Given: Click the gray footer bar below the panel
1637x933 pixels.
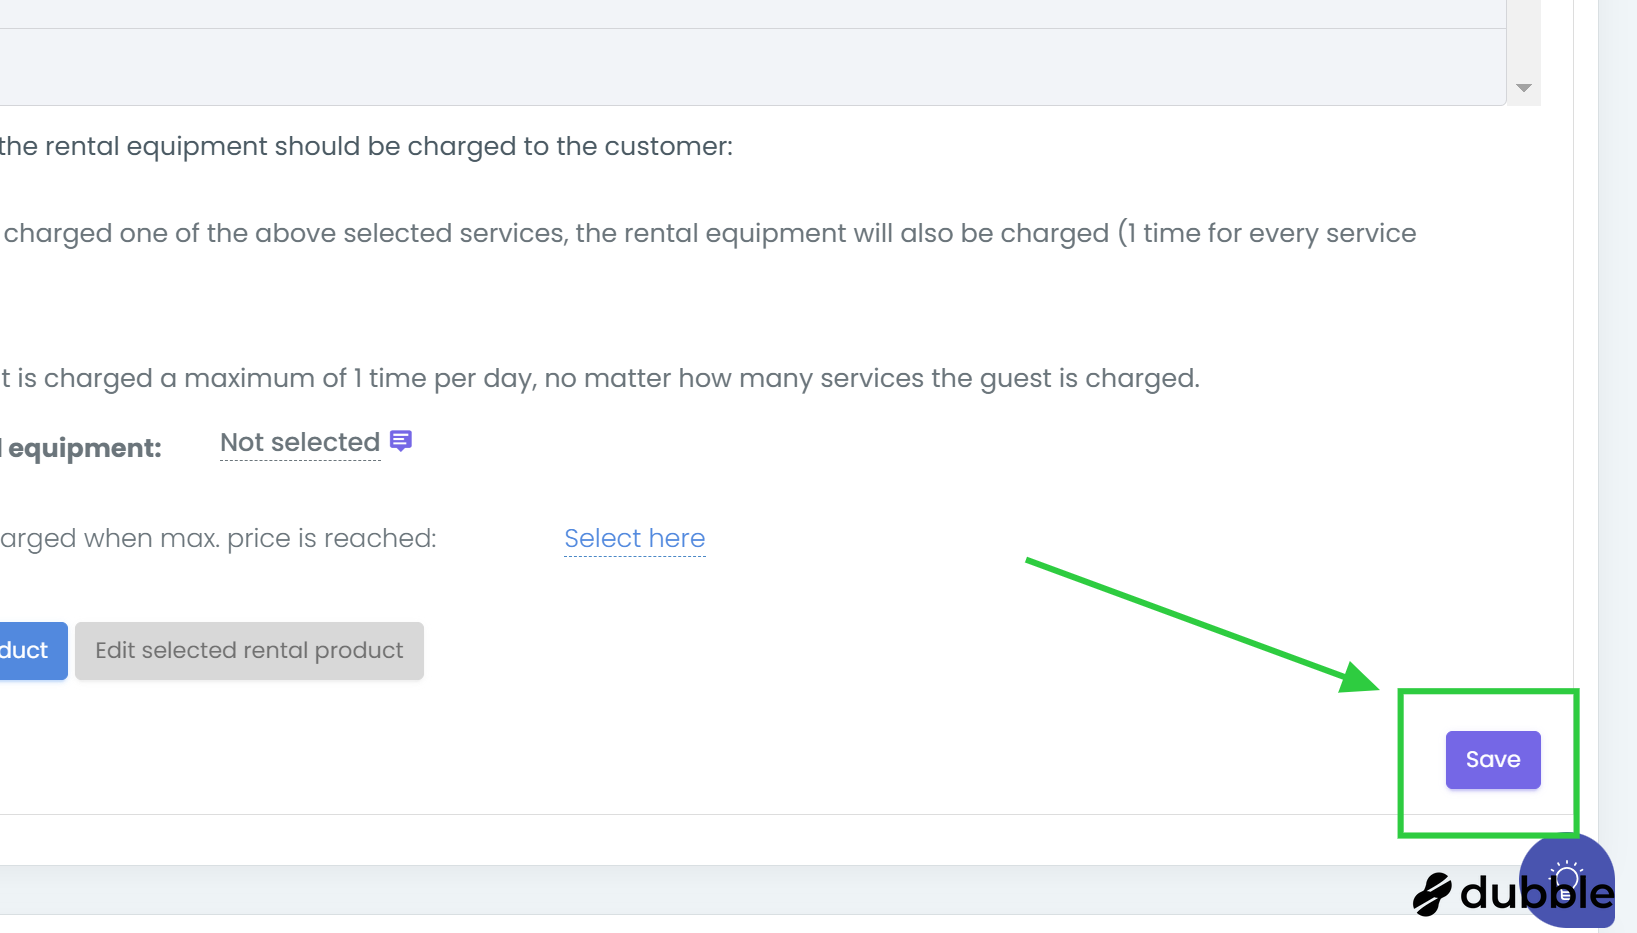Looking at the screenshot, I should pos(700,889).
